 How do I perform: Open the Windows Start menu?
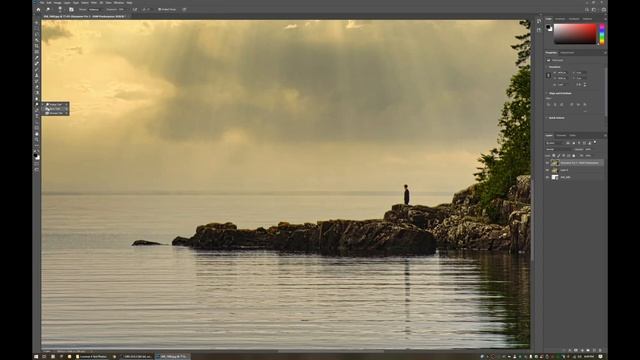(x=36, y=356)
